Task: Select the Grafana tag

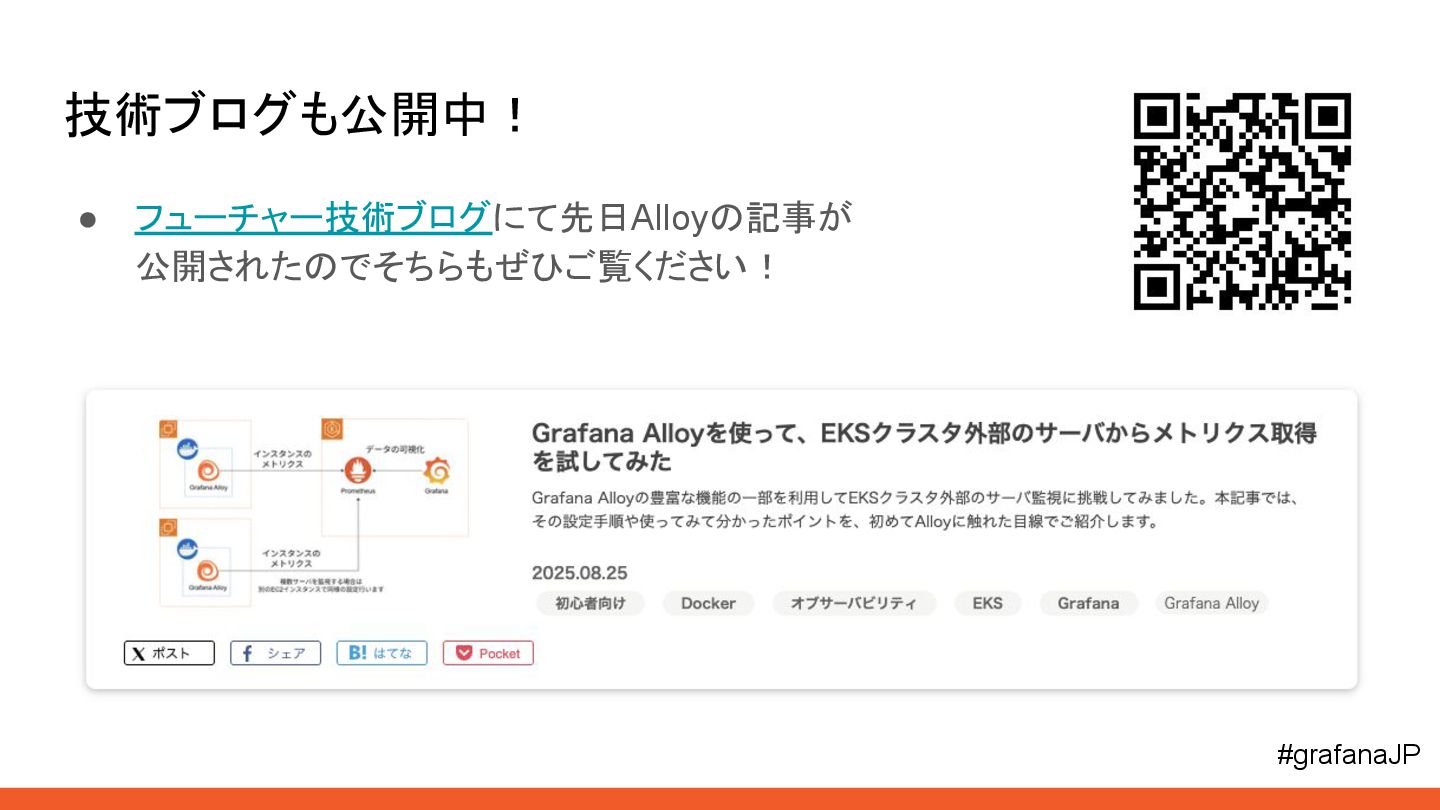Action: tap(1088, 603)
